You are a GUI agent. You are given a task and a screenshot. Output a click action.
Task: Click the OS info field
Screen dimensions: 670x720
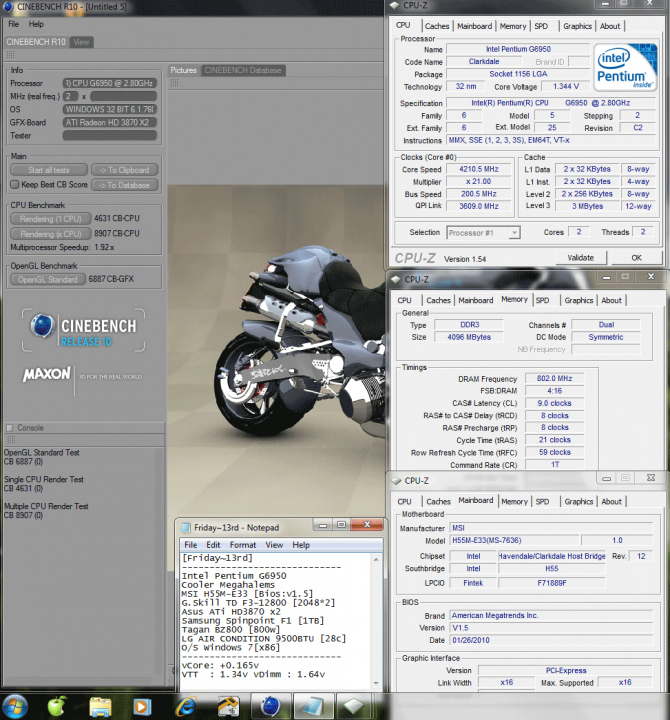point(110,109)
